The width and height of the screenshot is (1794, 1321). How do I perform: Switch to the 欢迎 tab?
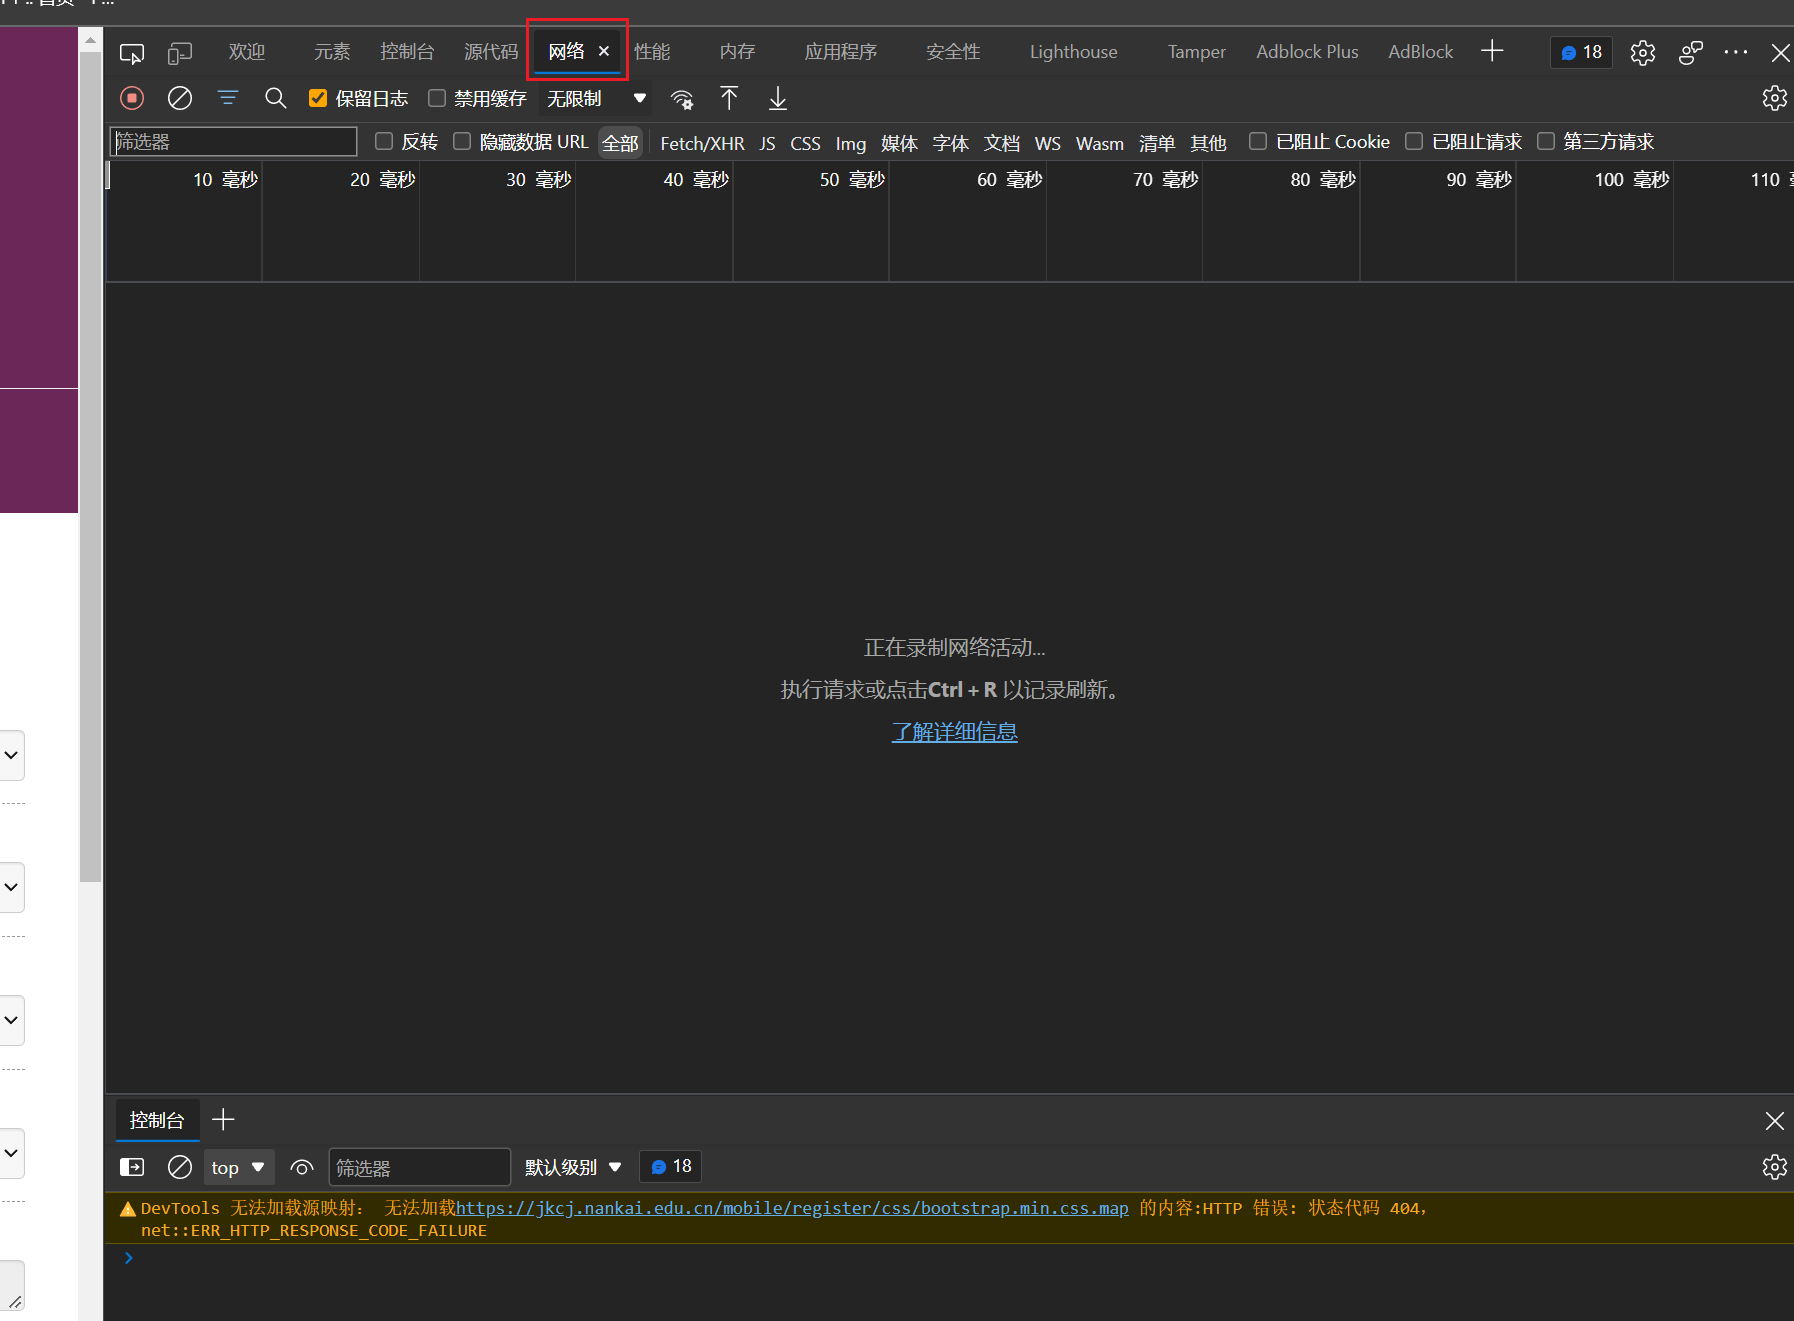pos(246,52)
